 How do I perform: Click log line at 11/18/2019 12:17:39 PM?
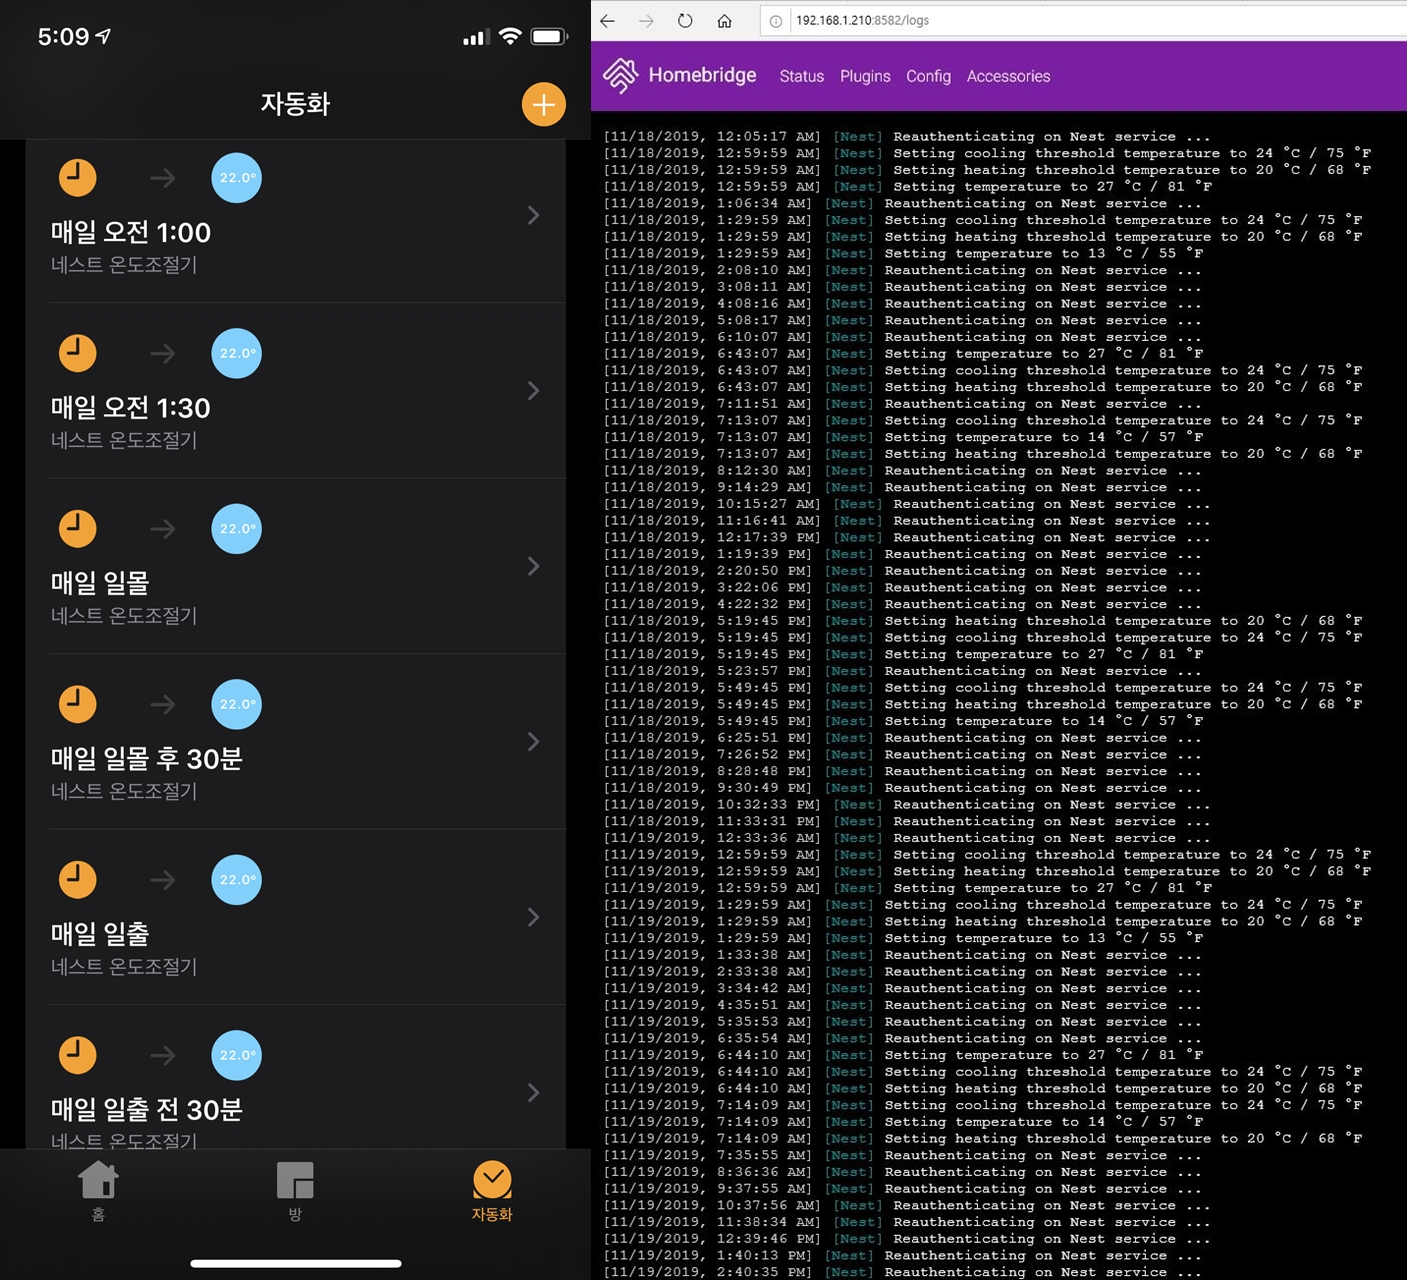pyautogui.click(x=907, y=537)
